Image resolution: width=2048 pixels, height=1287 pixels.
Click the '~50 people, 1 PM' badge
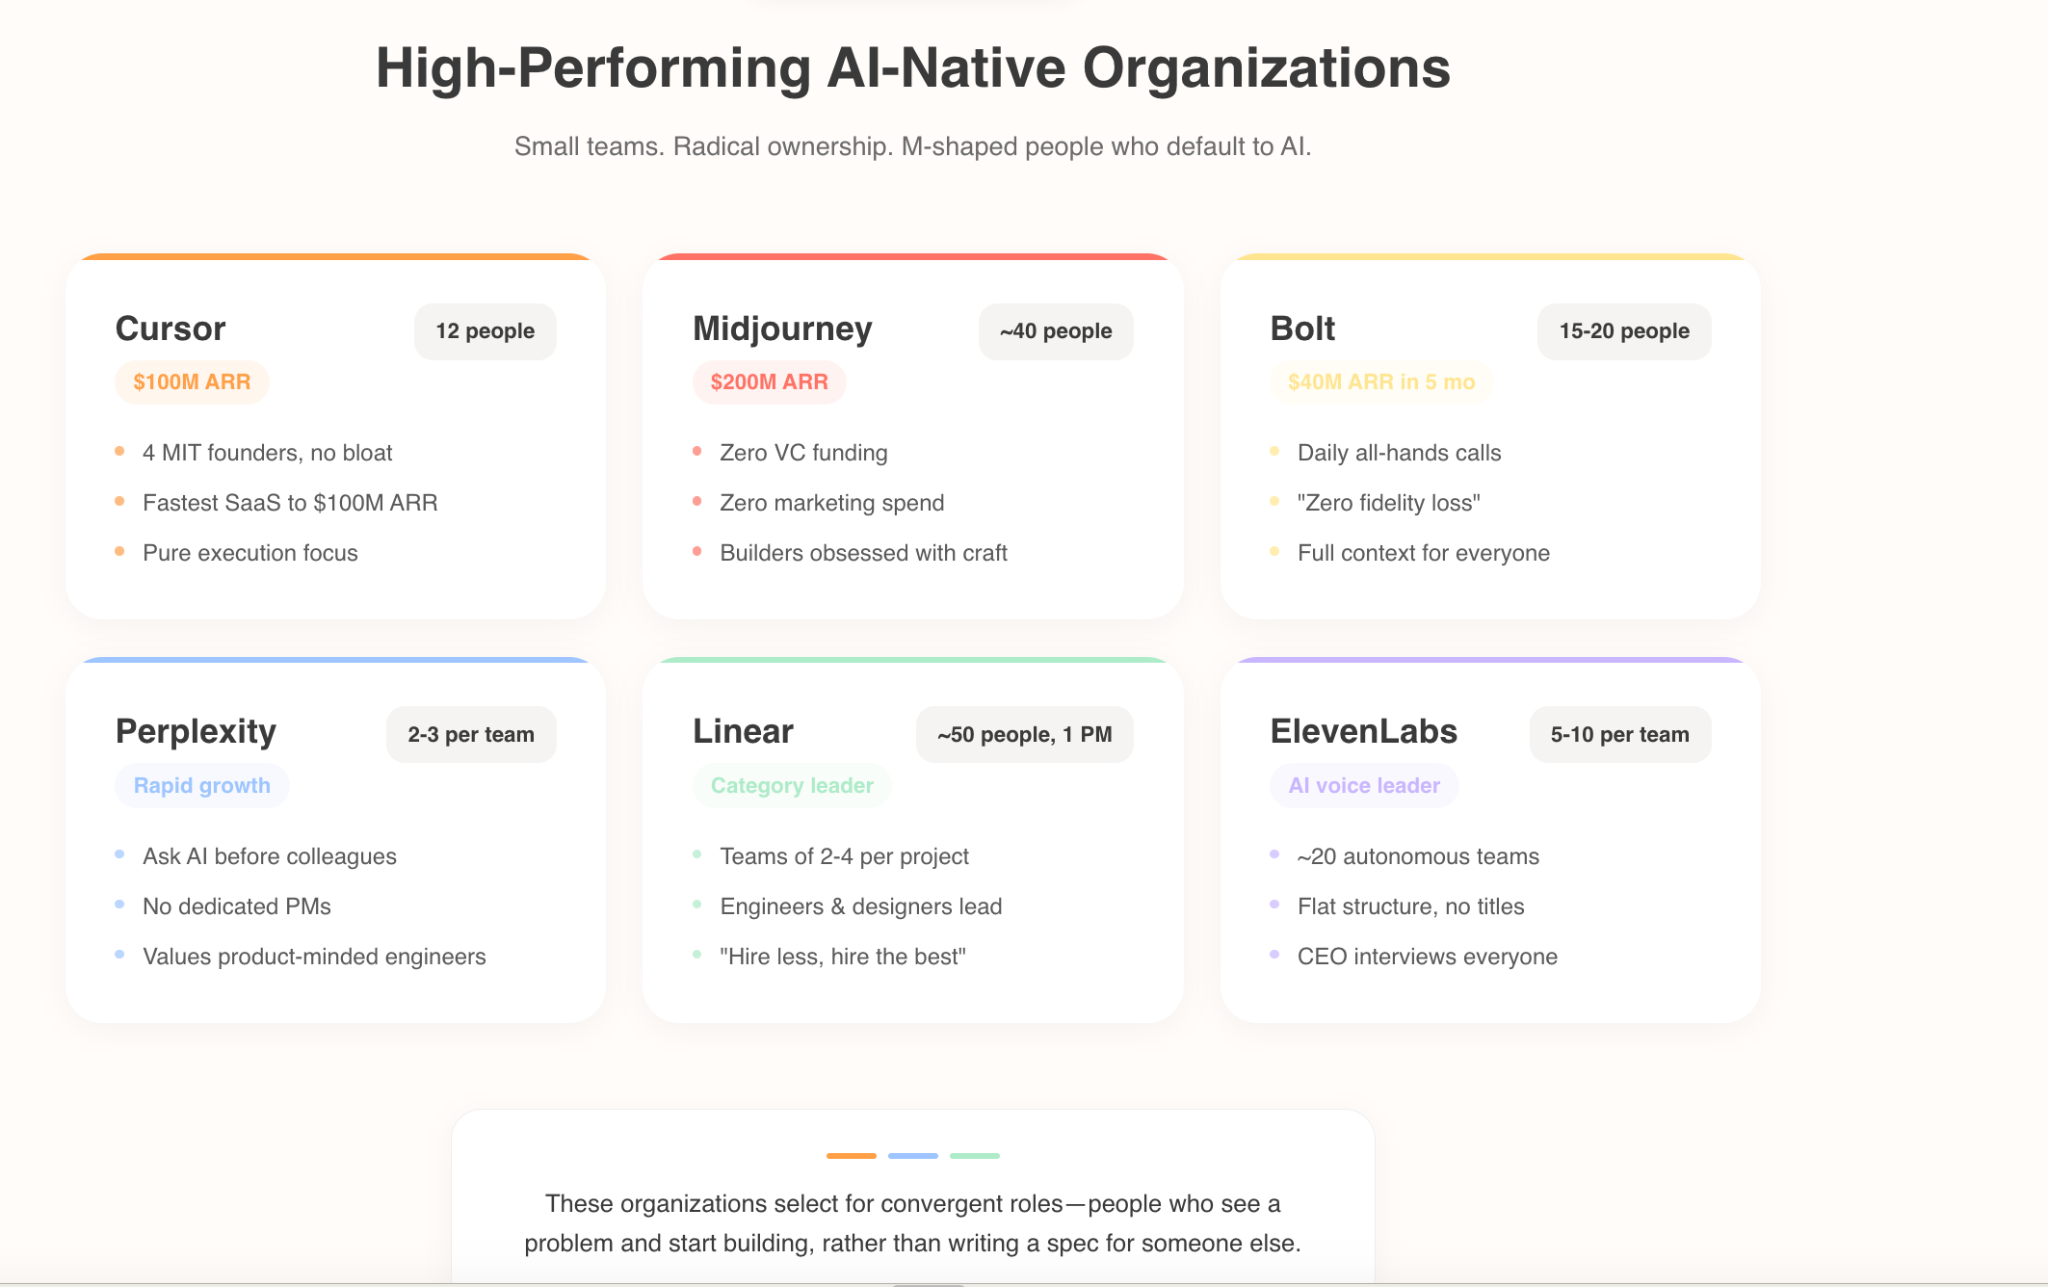coord(1024,735)
